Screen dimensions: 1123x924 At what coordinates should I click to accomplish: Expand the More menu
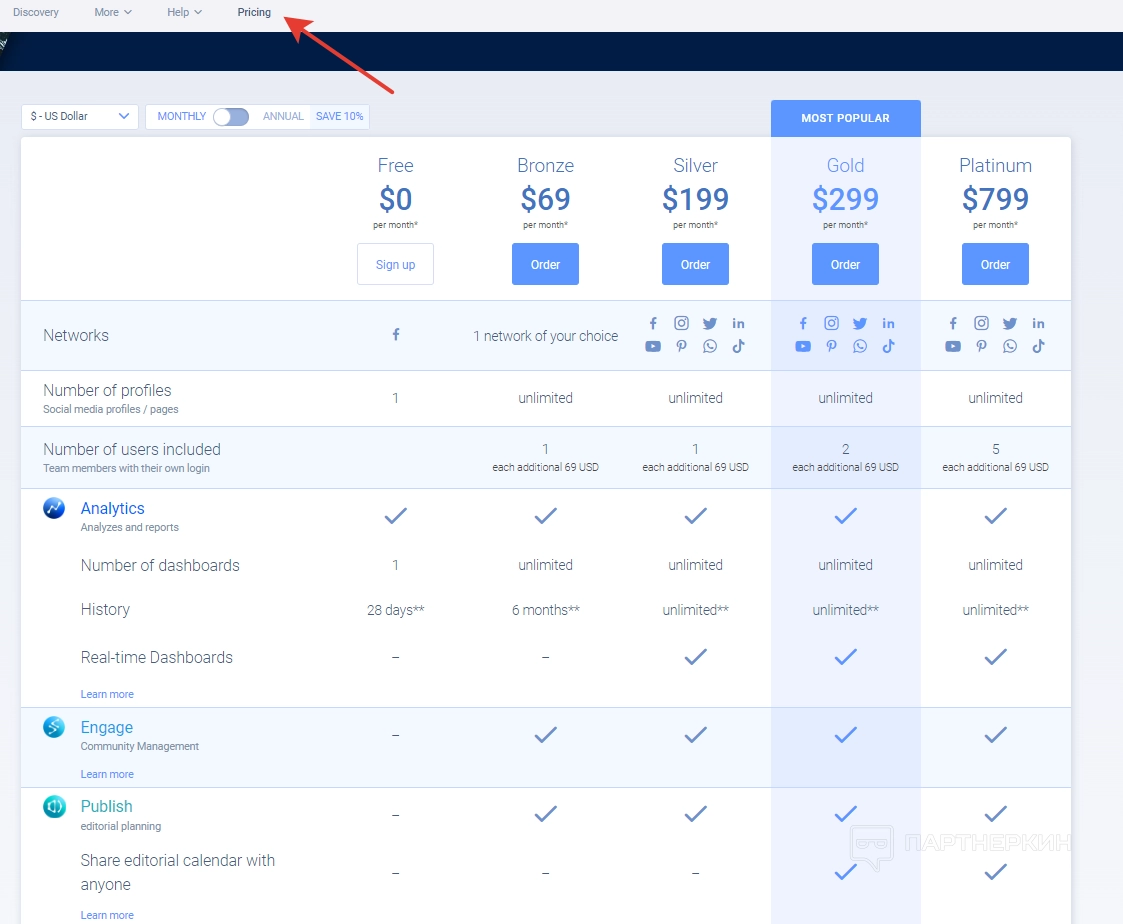112,12
